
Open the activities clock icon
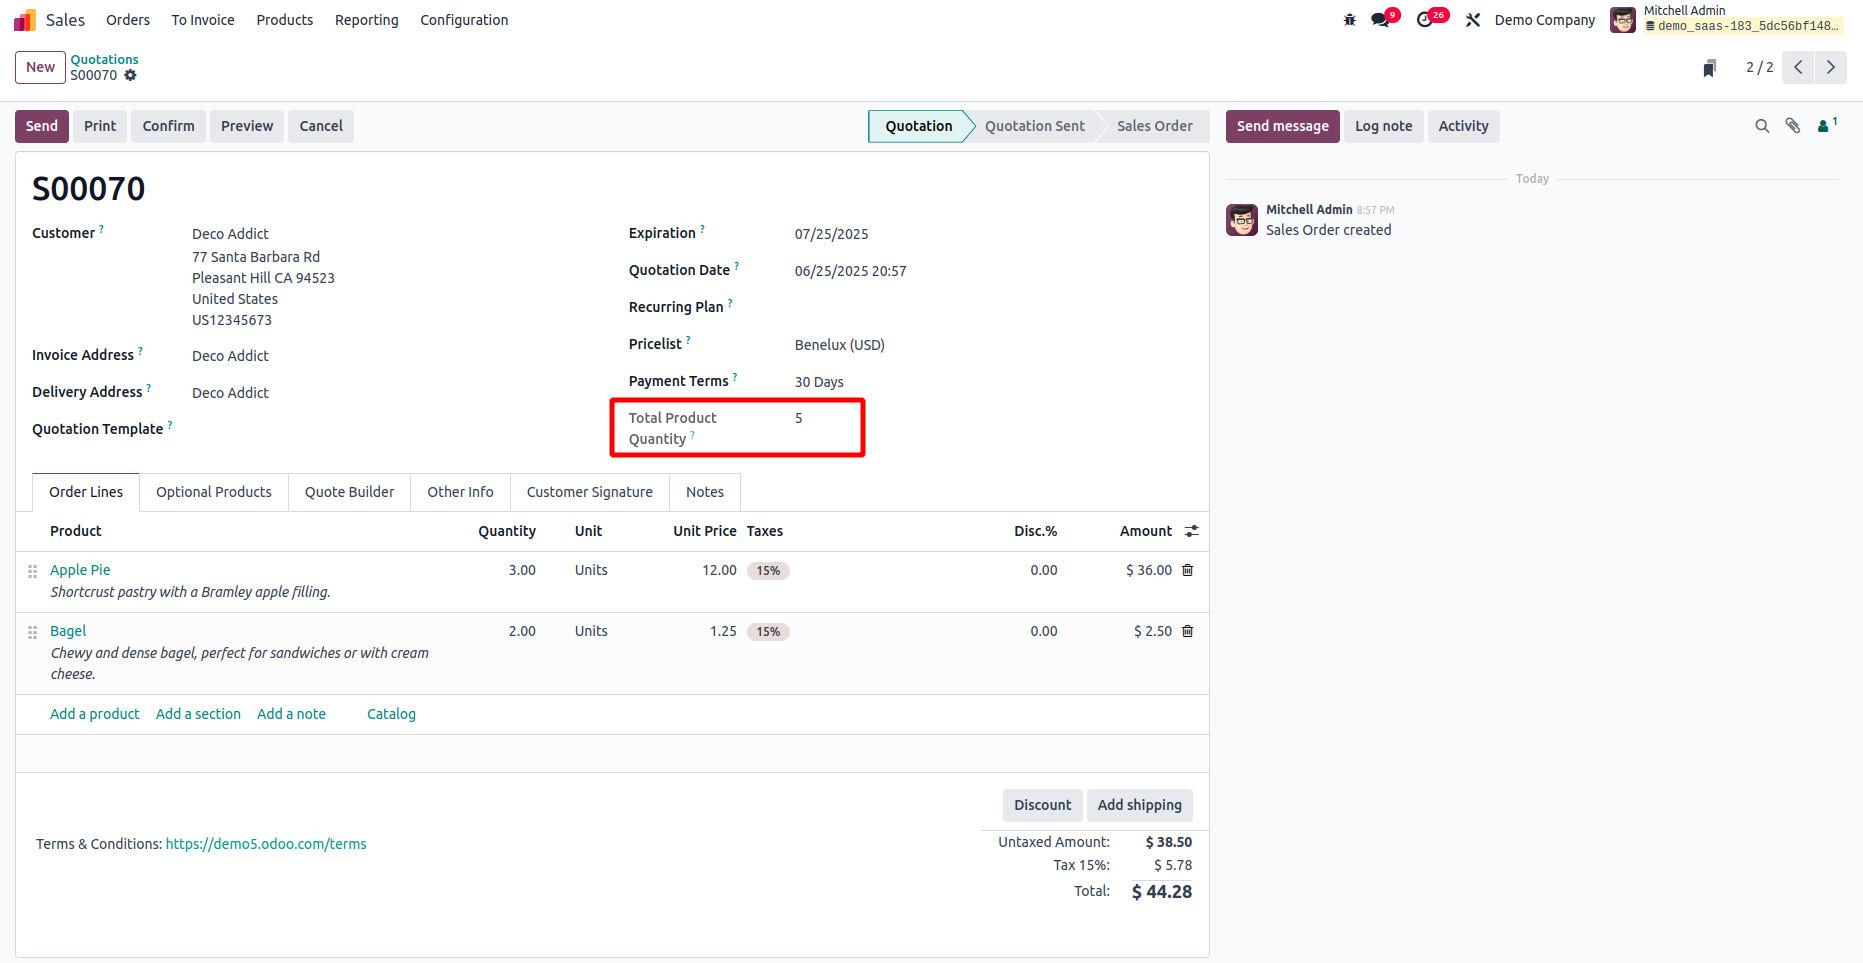[x=1425, y=20]
